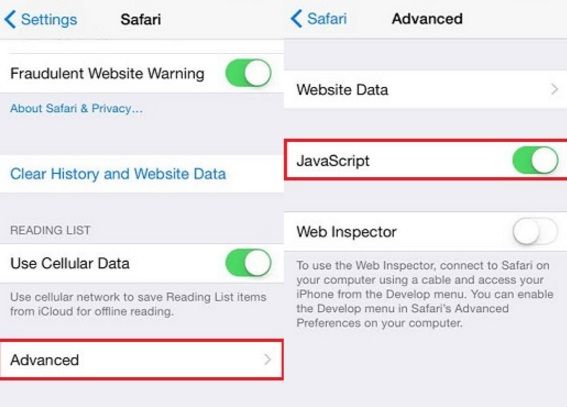This screenshot has height=407, width=567.
Task: Tap the Advanced page title
Action: 427,18
